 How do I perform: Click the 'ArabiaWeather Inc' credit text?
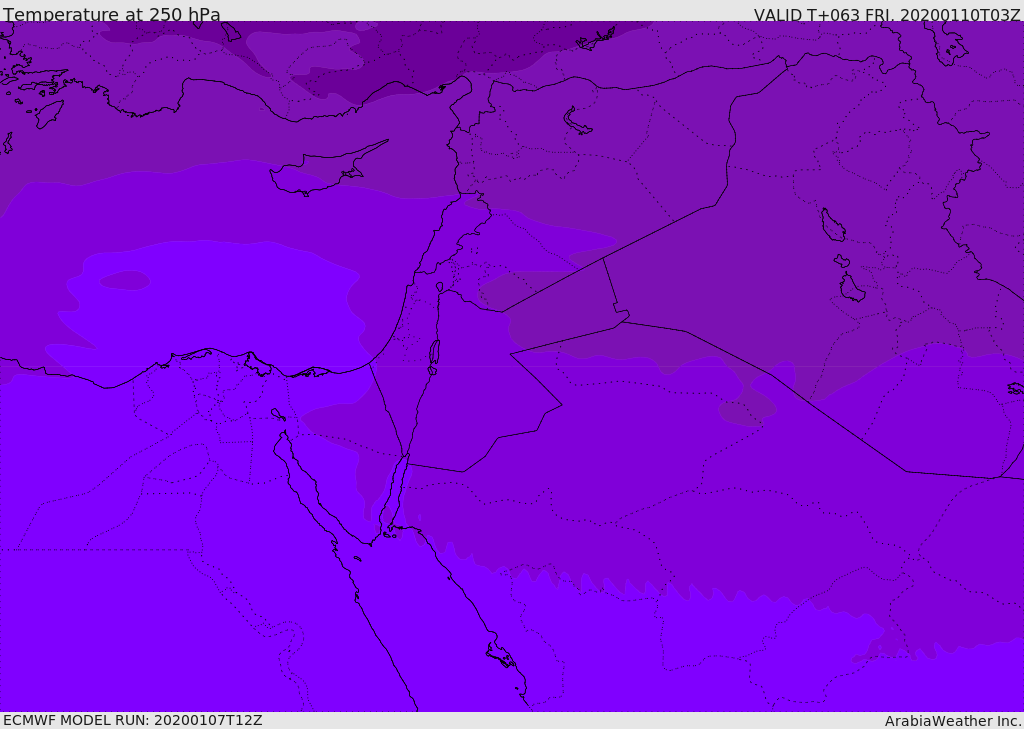[x=953, y=721]
